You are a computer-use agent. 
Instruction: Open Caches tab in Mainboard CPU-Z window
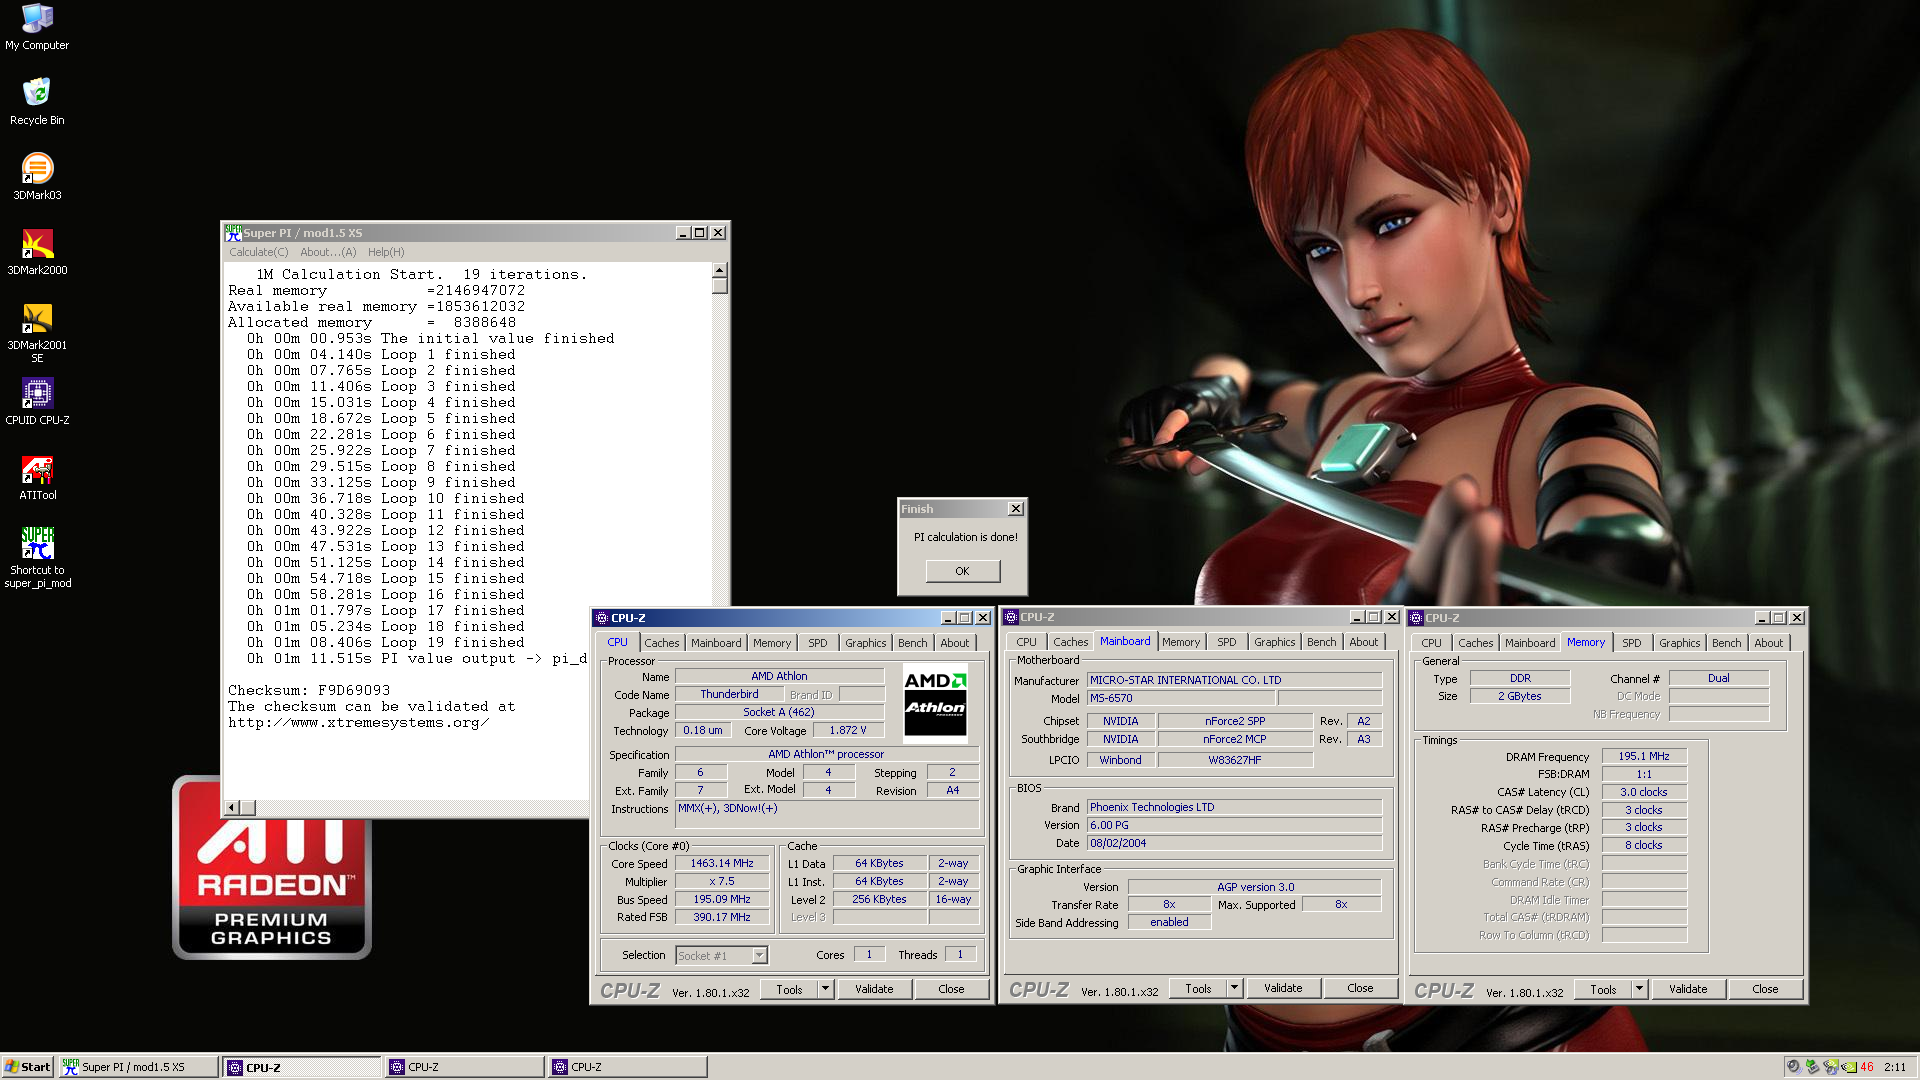(1070, 642)
